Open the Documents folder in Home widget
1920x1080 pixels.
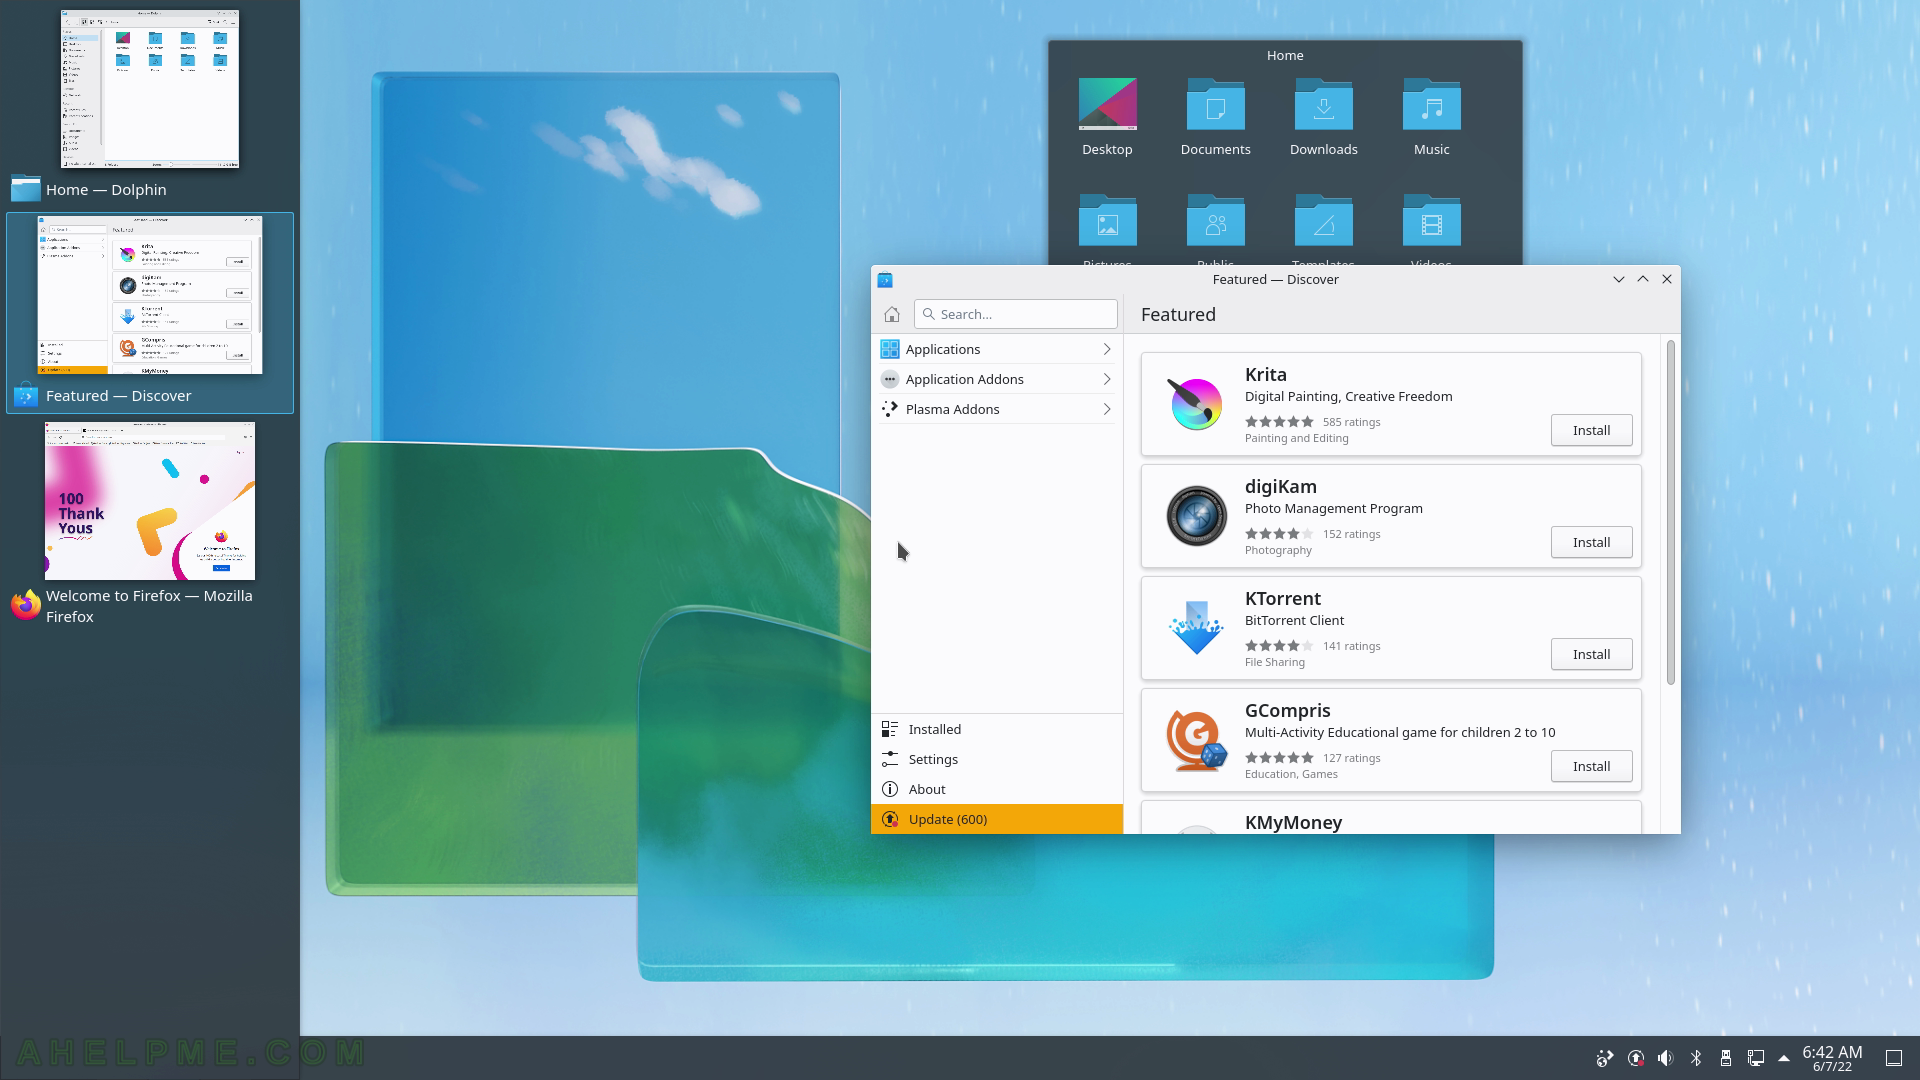click(x=1215, y=117)
